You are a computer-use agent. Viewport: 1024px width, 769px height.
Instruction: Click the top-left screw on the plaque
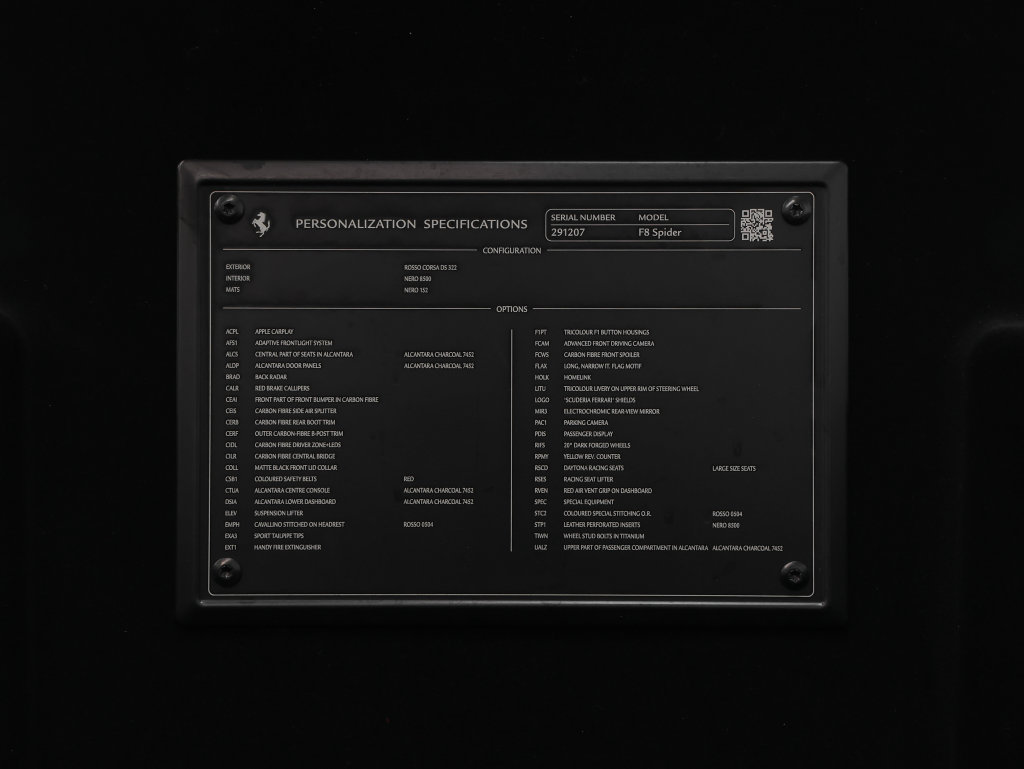(x=229, y=209)
